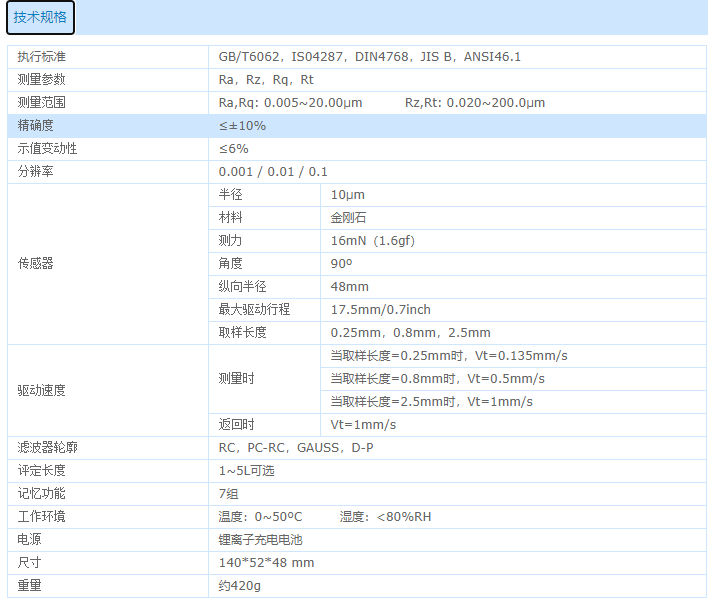Click the 测量范围 row label
This screenshot has width=713, height=604.
42,103
